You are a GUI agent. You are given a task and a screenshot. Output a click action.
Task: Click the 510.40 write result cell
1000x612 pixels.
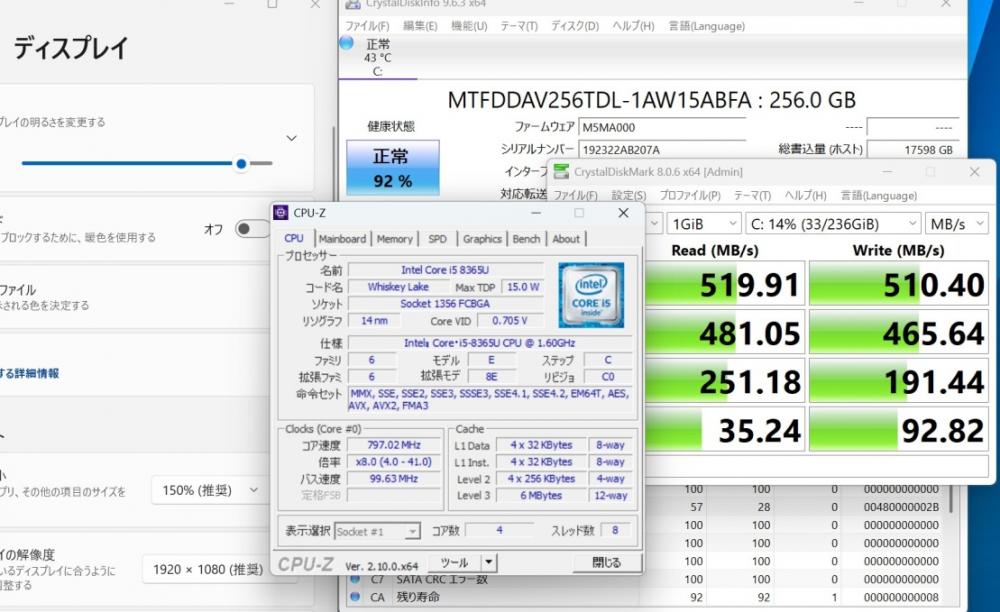[x=899, y=284]
